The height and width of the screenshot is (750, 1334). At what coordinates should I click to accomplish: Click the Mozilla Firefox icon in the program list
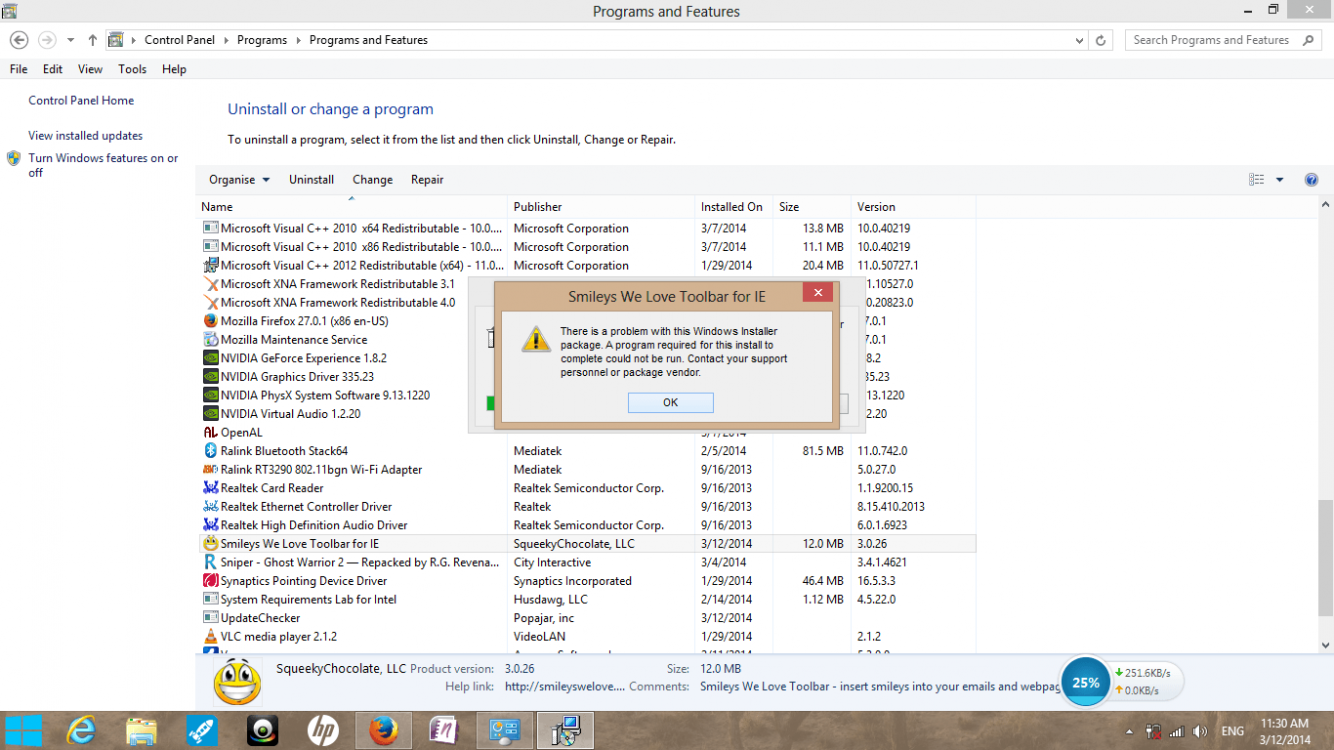coord(210,320)
